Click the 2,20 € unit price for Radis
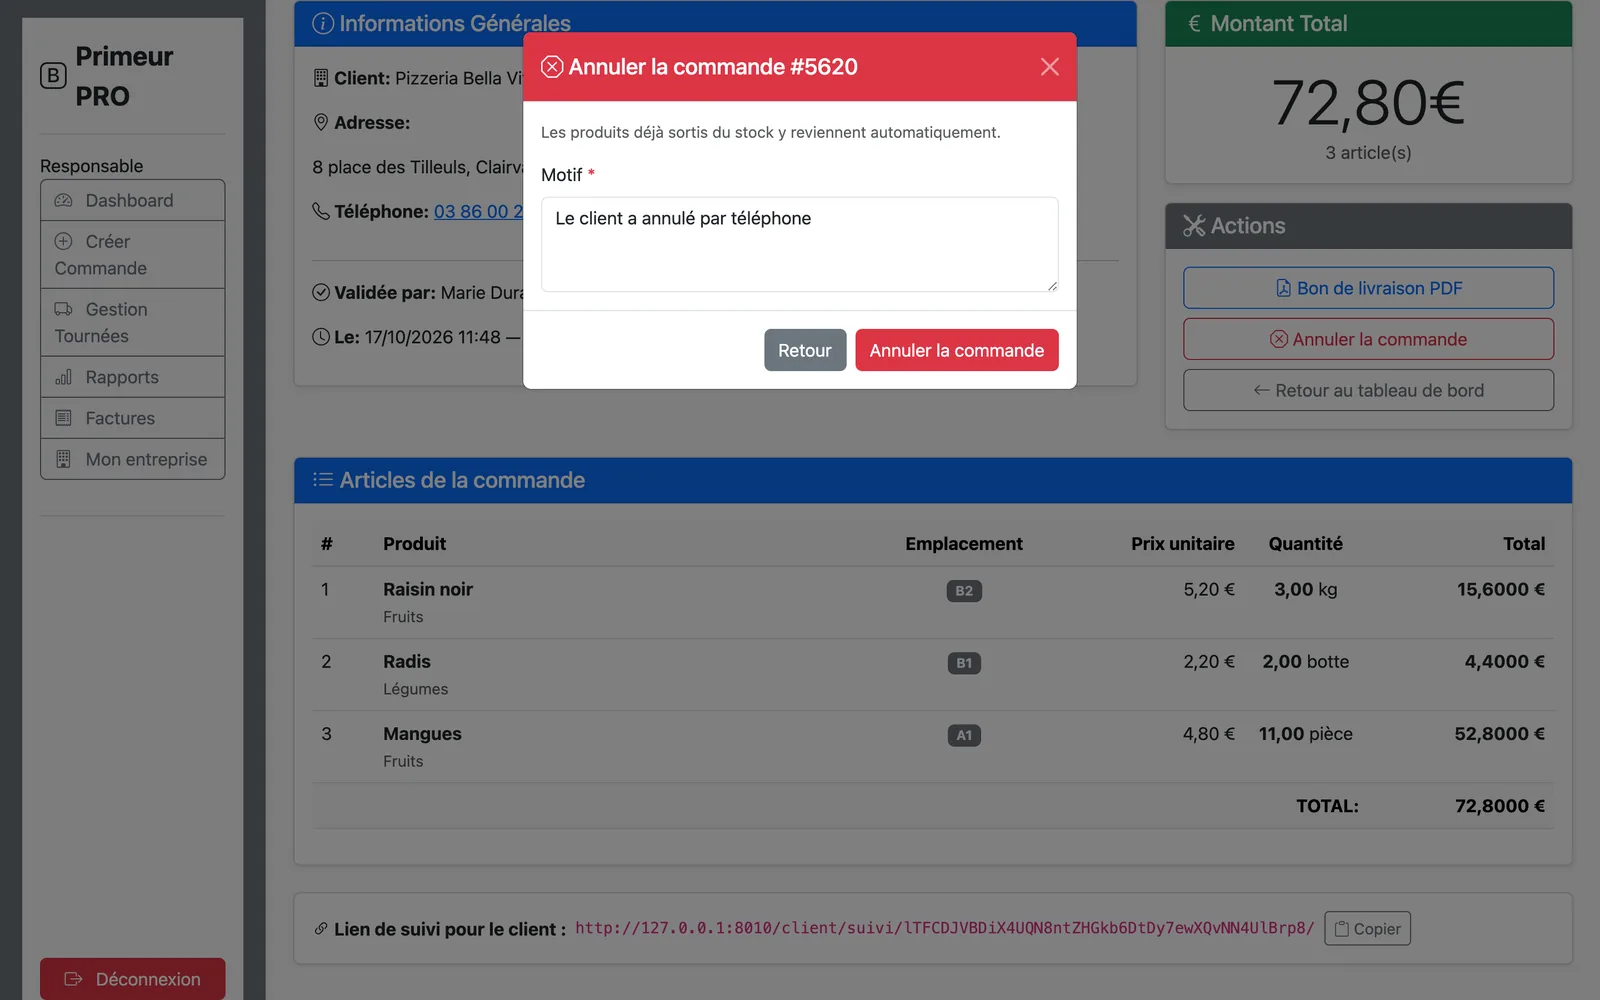Screen dimensions: 1600x1000 click(1208, 661)
